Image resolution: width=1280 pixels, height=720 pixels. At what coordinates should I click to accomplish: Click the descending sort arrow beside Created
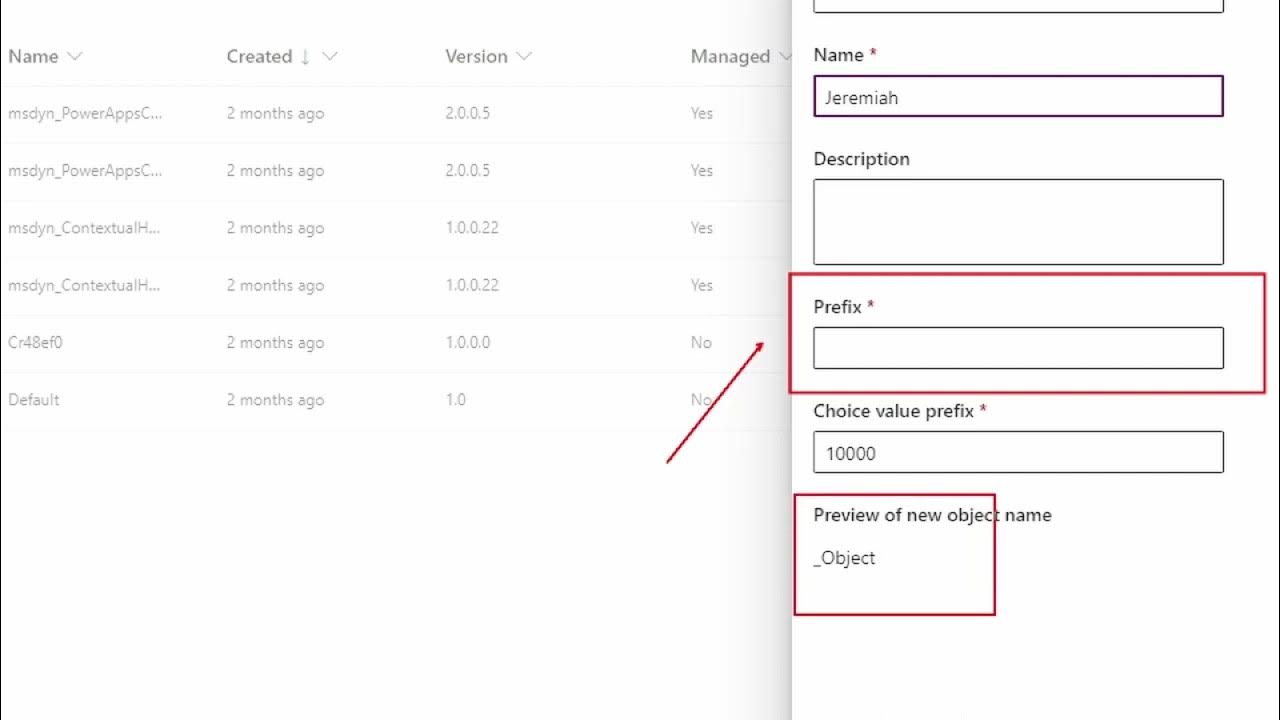point(305,57)
